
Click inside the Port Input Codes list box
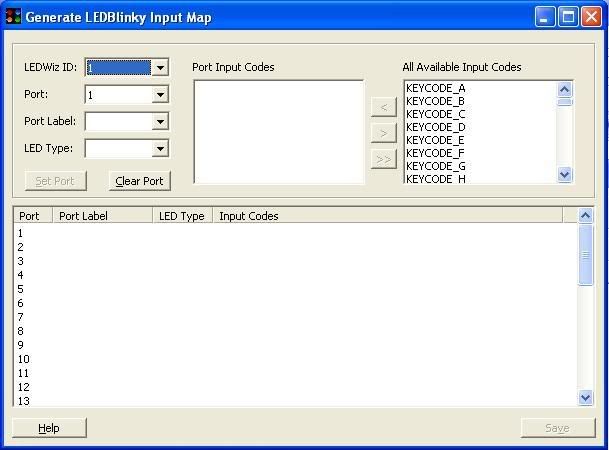tap(279, 132)
